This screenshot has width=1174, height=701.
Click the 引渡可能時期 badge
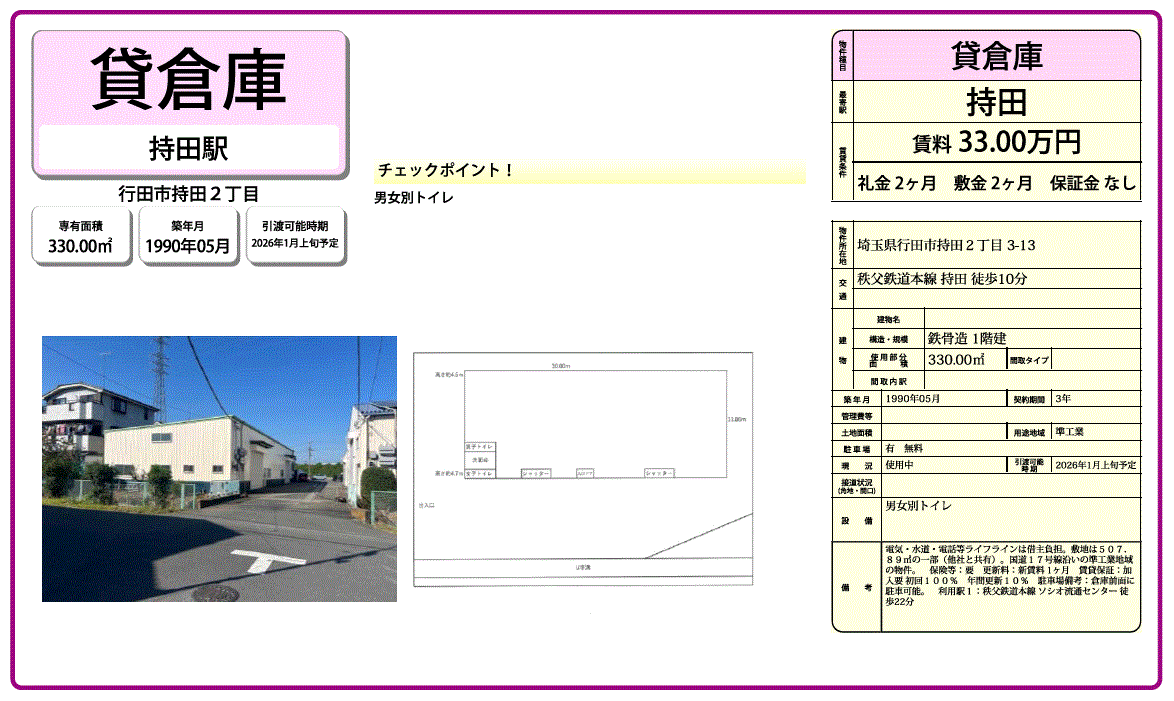pyautogui.click(x=295, y=236)
